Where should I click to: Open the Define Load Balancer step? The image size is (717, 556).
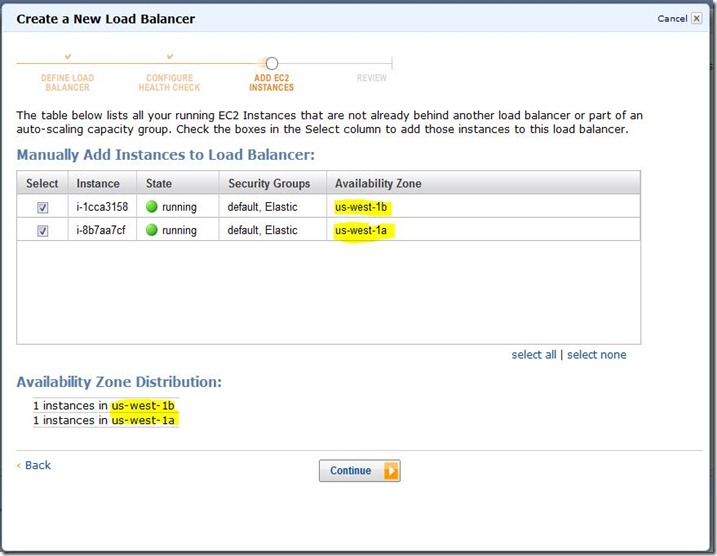click(67, 83)
